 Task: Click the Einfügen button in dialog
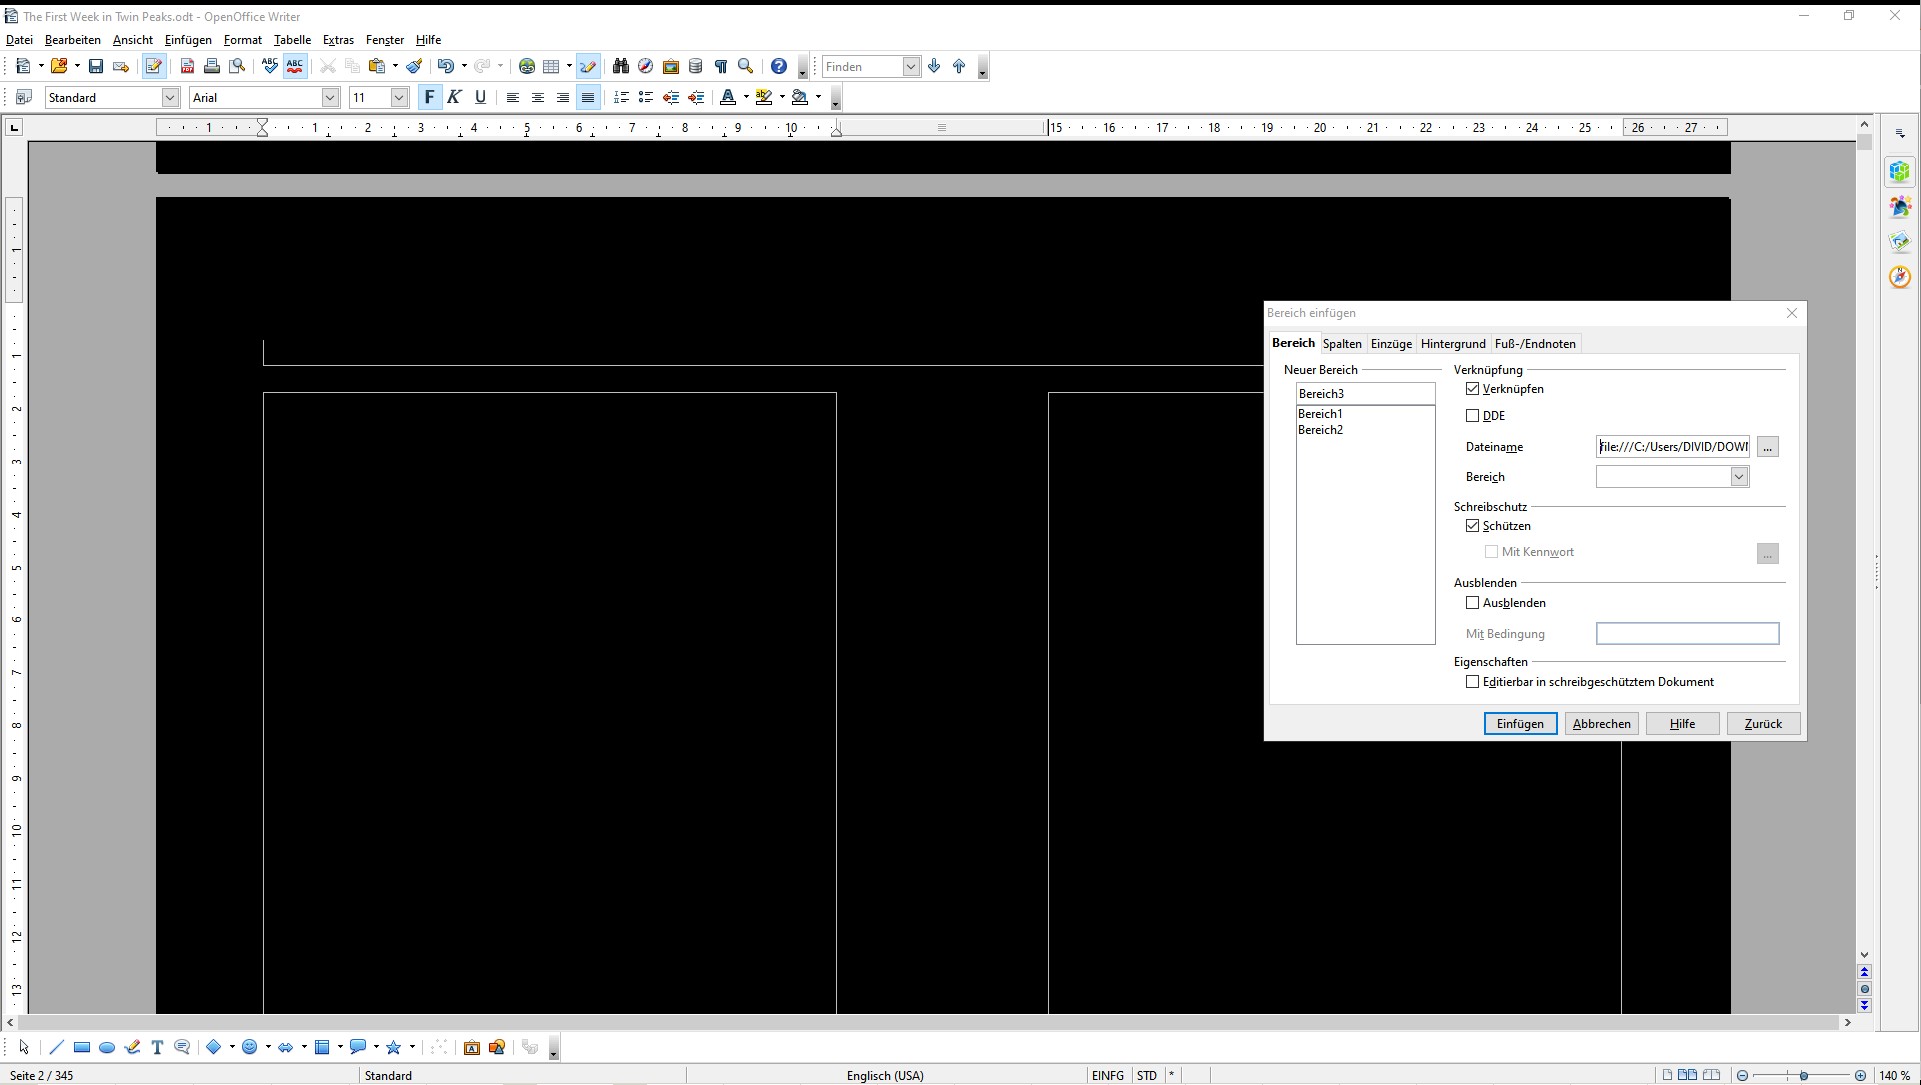coord(1520,724)
